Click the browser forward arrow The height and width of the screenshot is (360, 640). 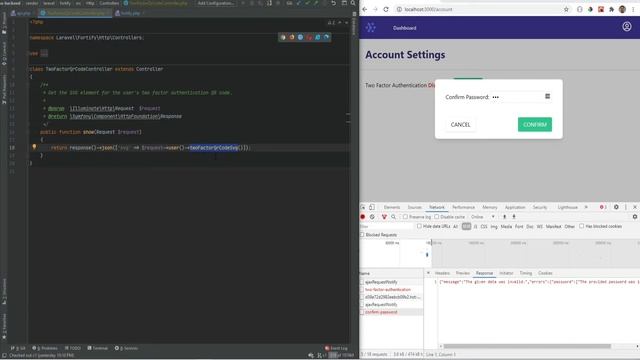point(375,9)
